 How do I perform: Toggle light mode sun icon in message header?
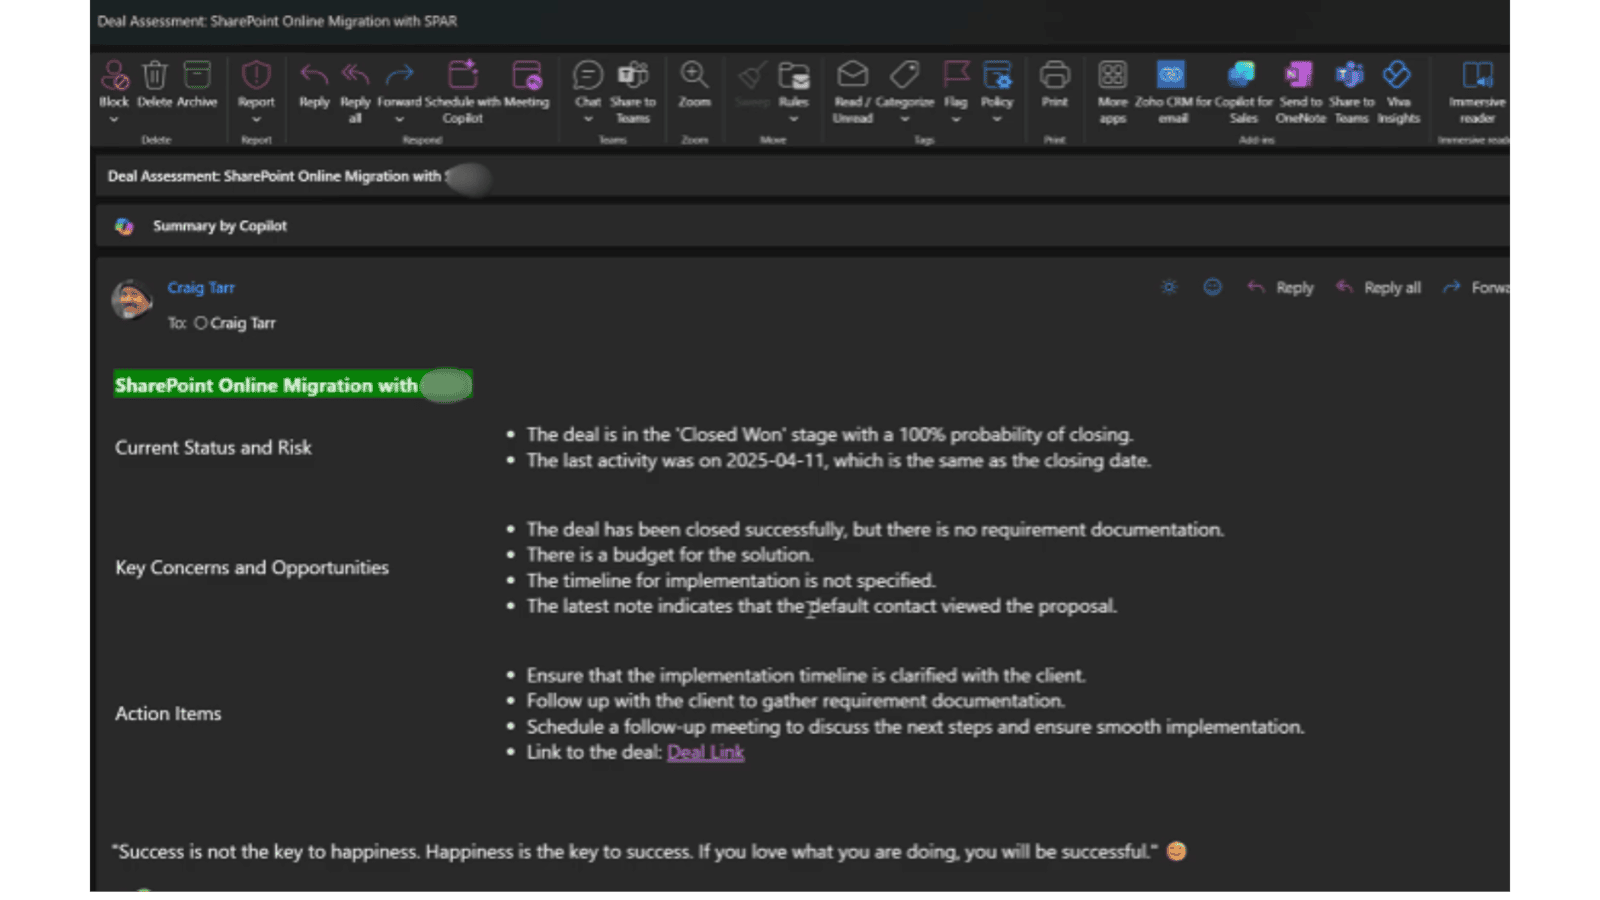coord(1168,288)
